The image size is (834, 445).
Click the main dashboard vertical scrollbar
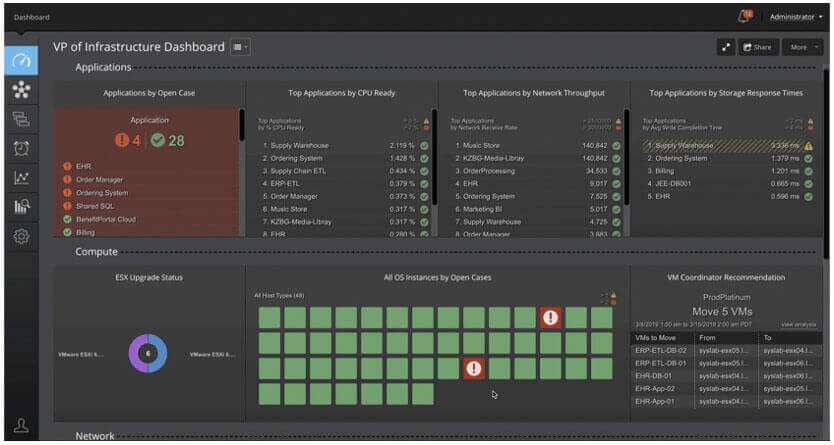tap(826, 165)
